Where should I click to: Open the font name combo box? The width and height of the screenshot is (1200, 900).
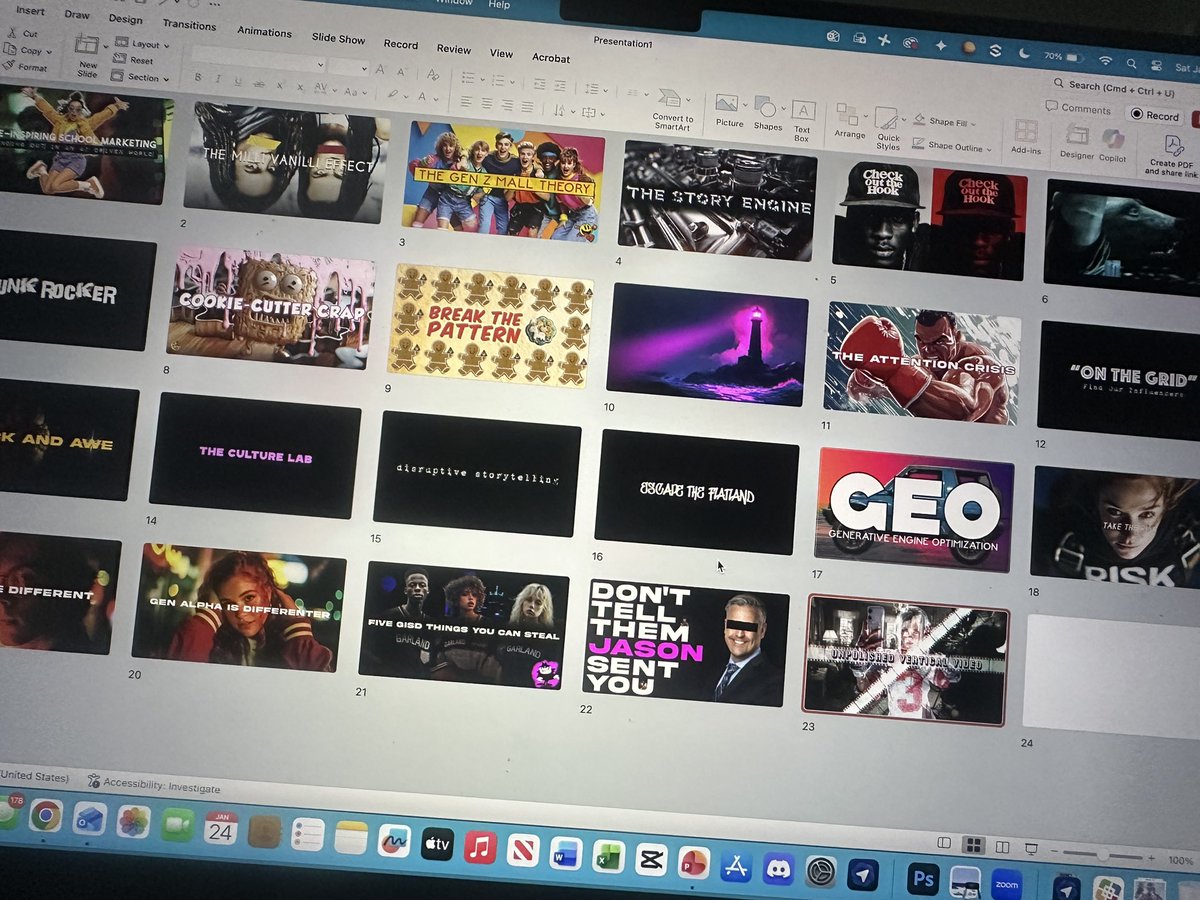pyautogui.click(x=258, y=58)
